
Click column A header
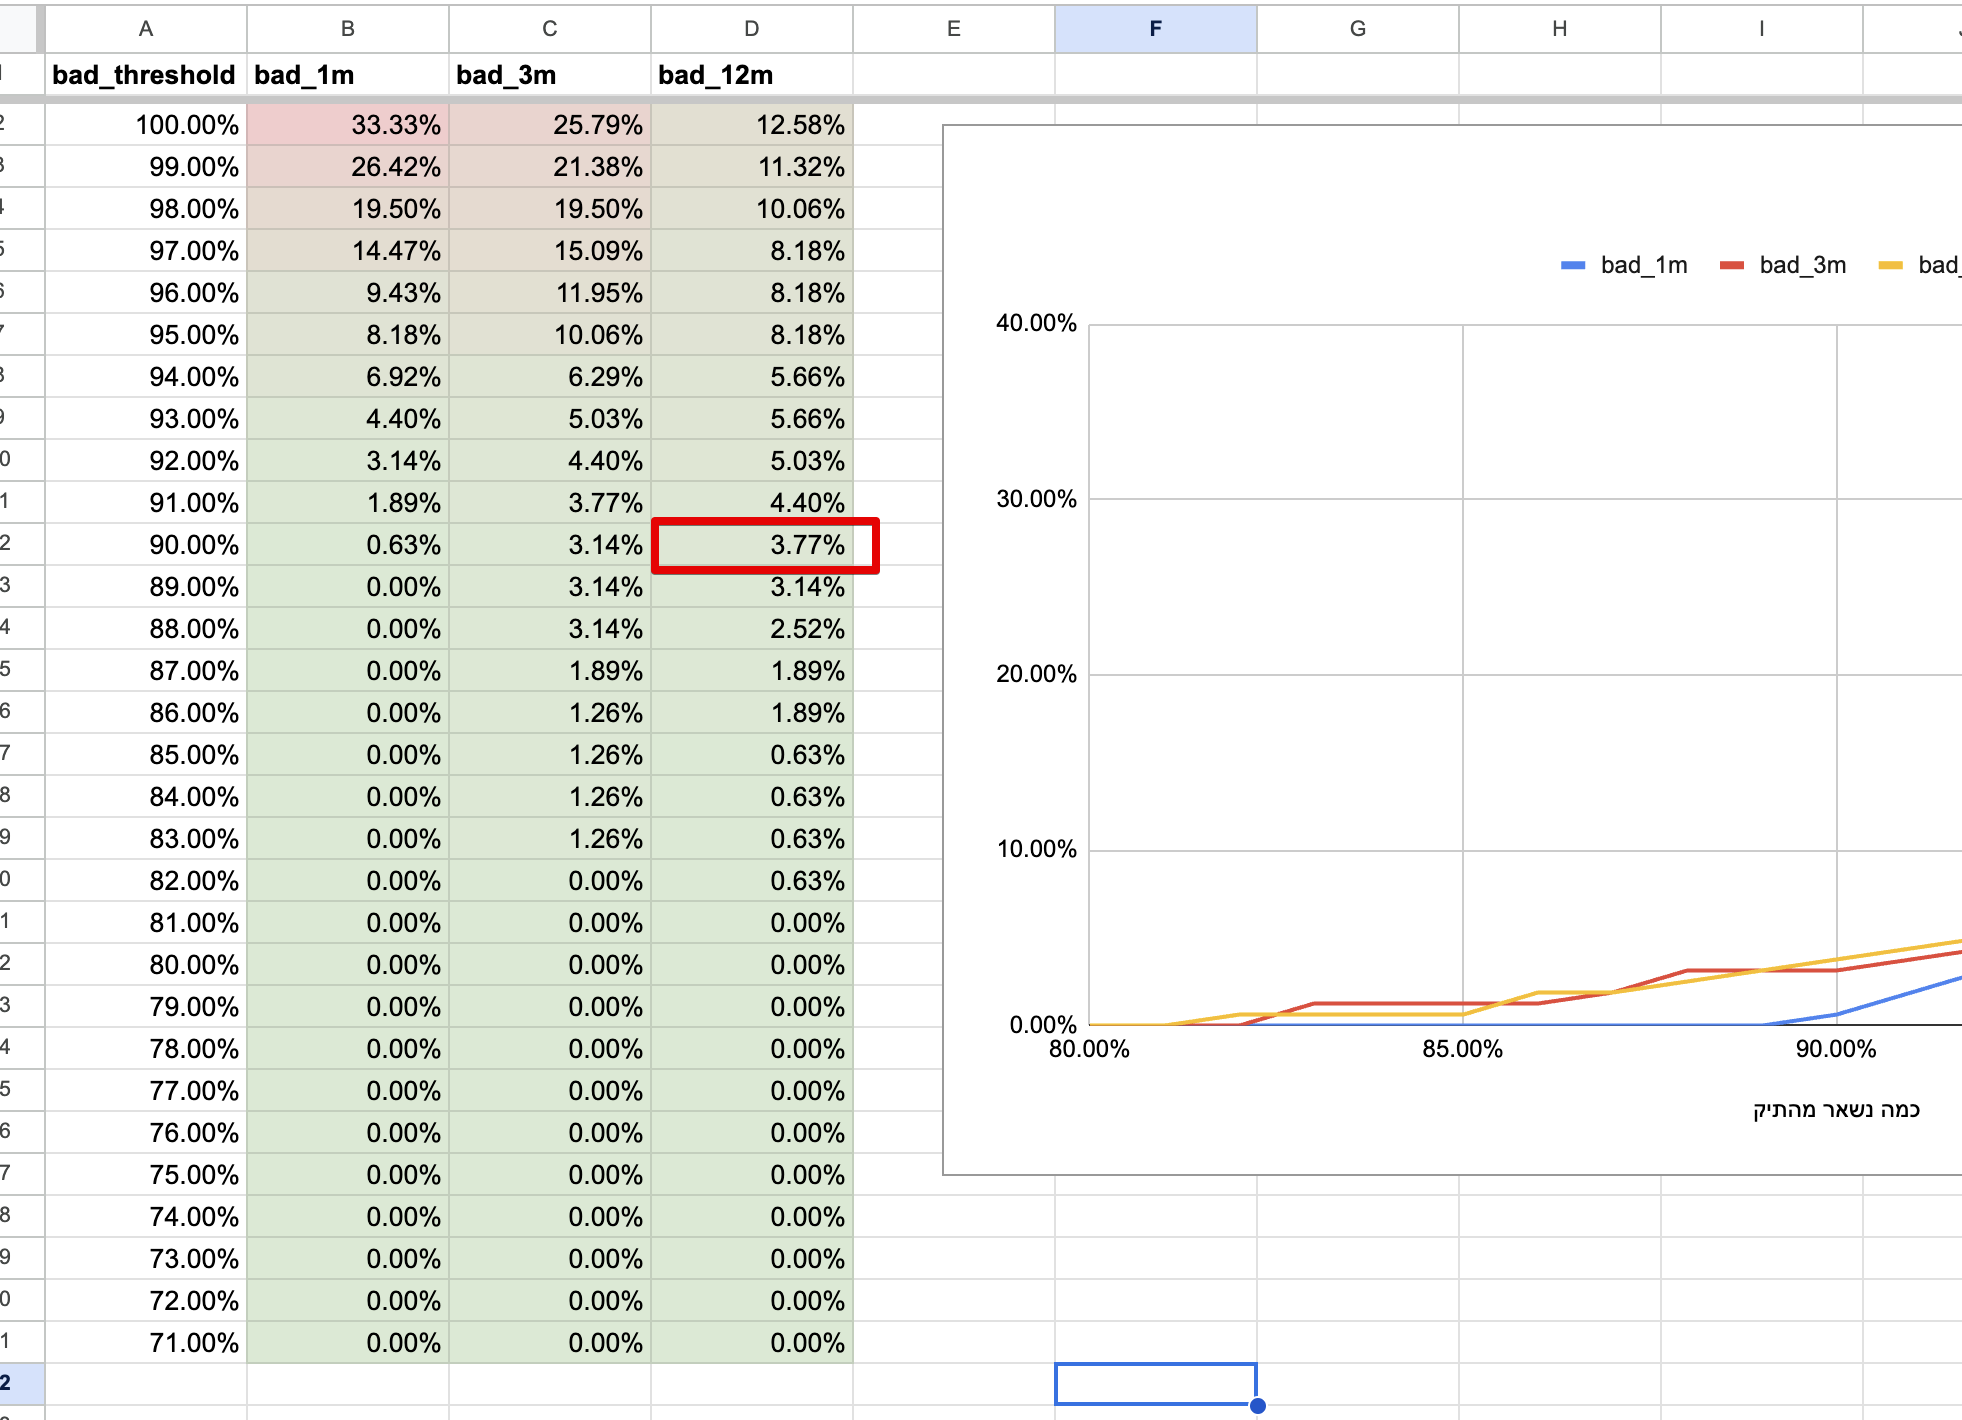146,28
